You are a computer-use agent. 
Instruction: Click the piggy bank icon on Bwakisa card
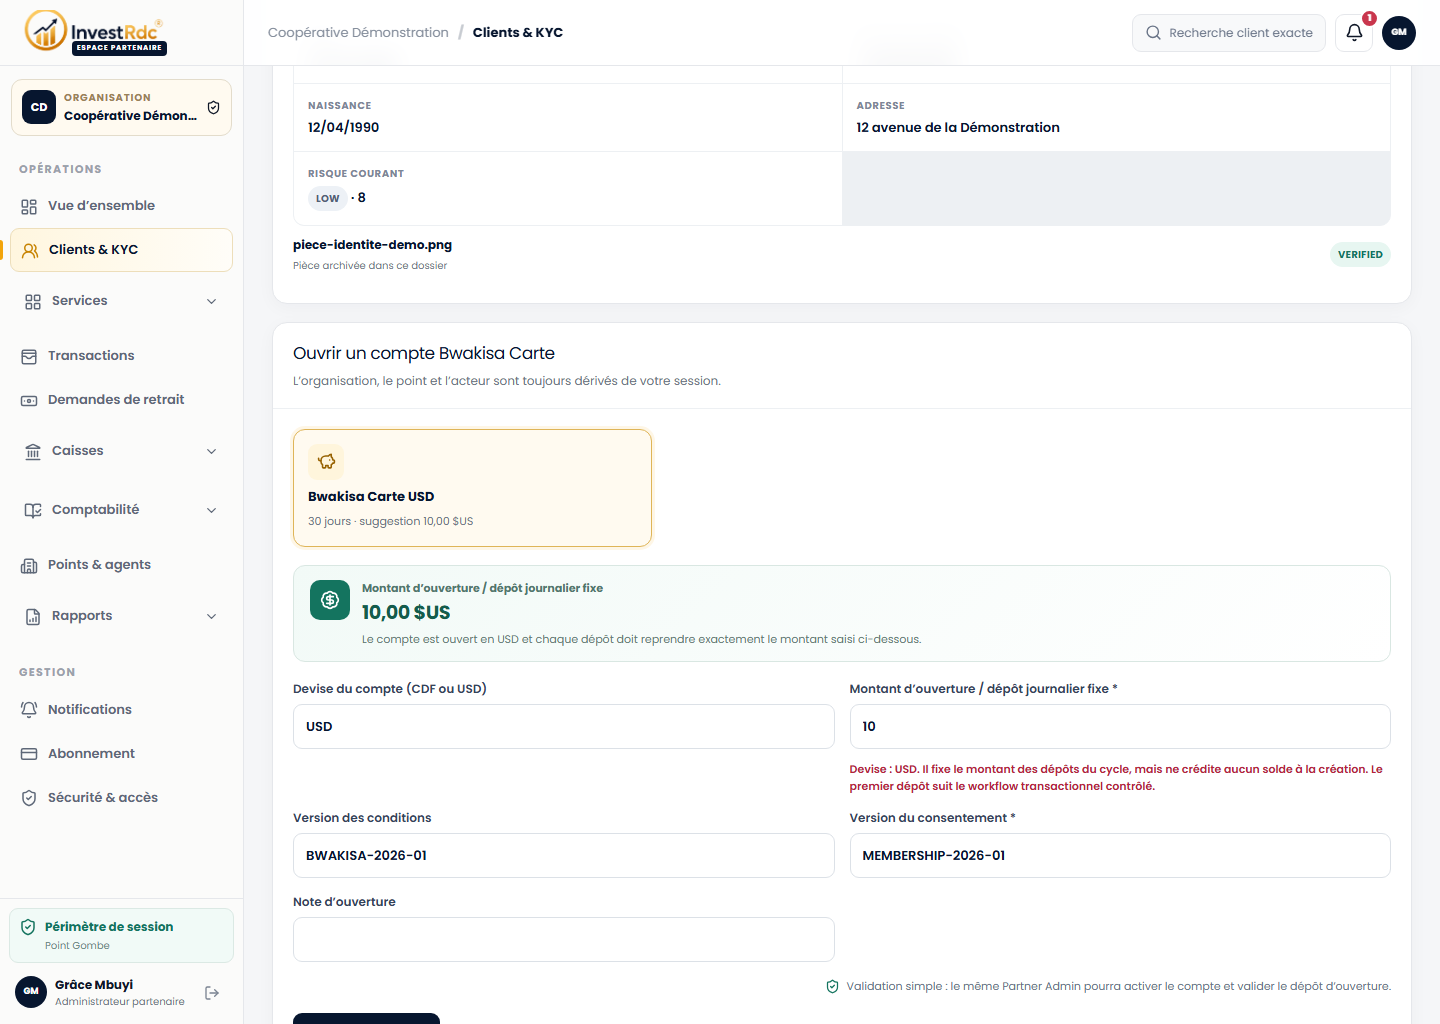tap(326, 462)
